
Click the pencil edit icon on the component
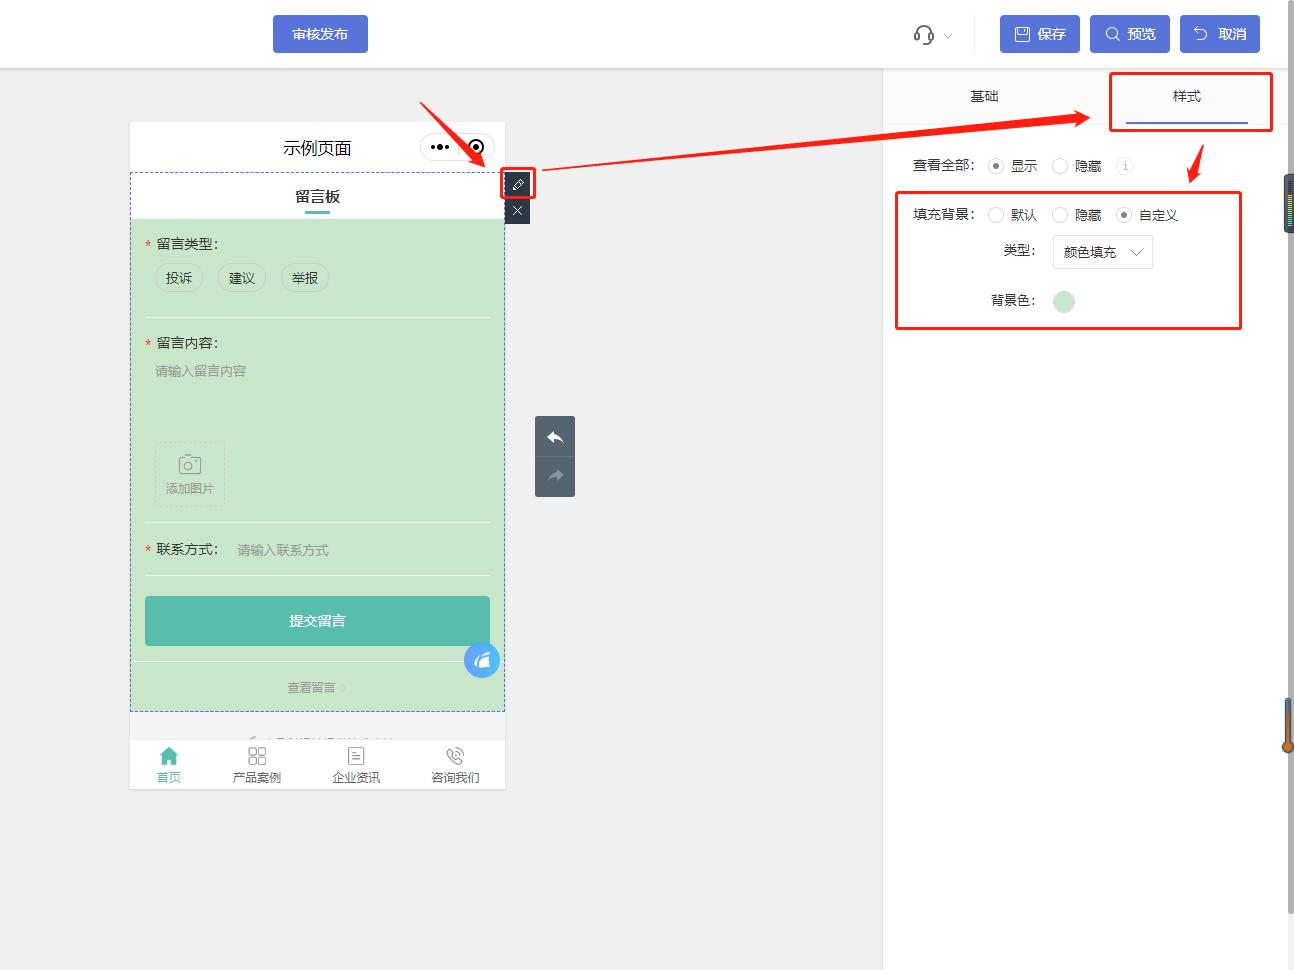point(517,184)
